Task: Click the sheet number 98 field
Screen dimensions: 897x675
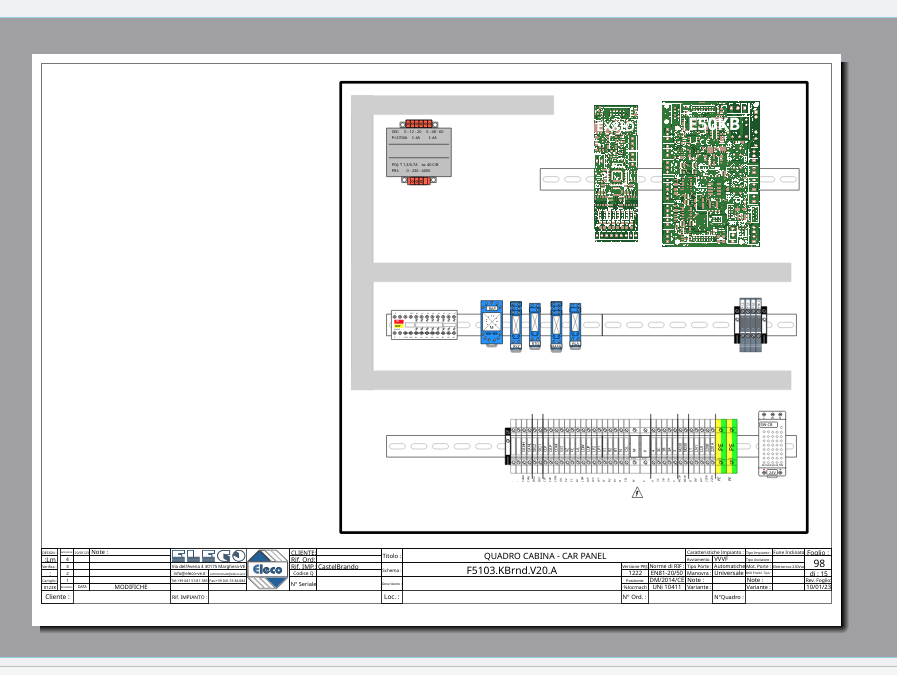Action: click(819, 564)
